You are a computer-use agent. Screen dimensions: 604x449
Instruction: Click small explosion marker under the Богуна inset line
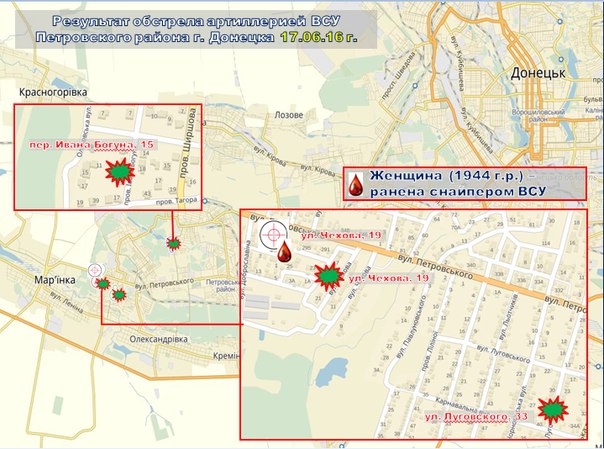pyautogui.click(x=173, y=243)
